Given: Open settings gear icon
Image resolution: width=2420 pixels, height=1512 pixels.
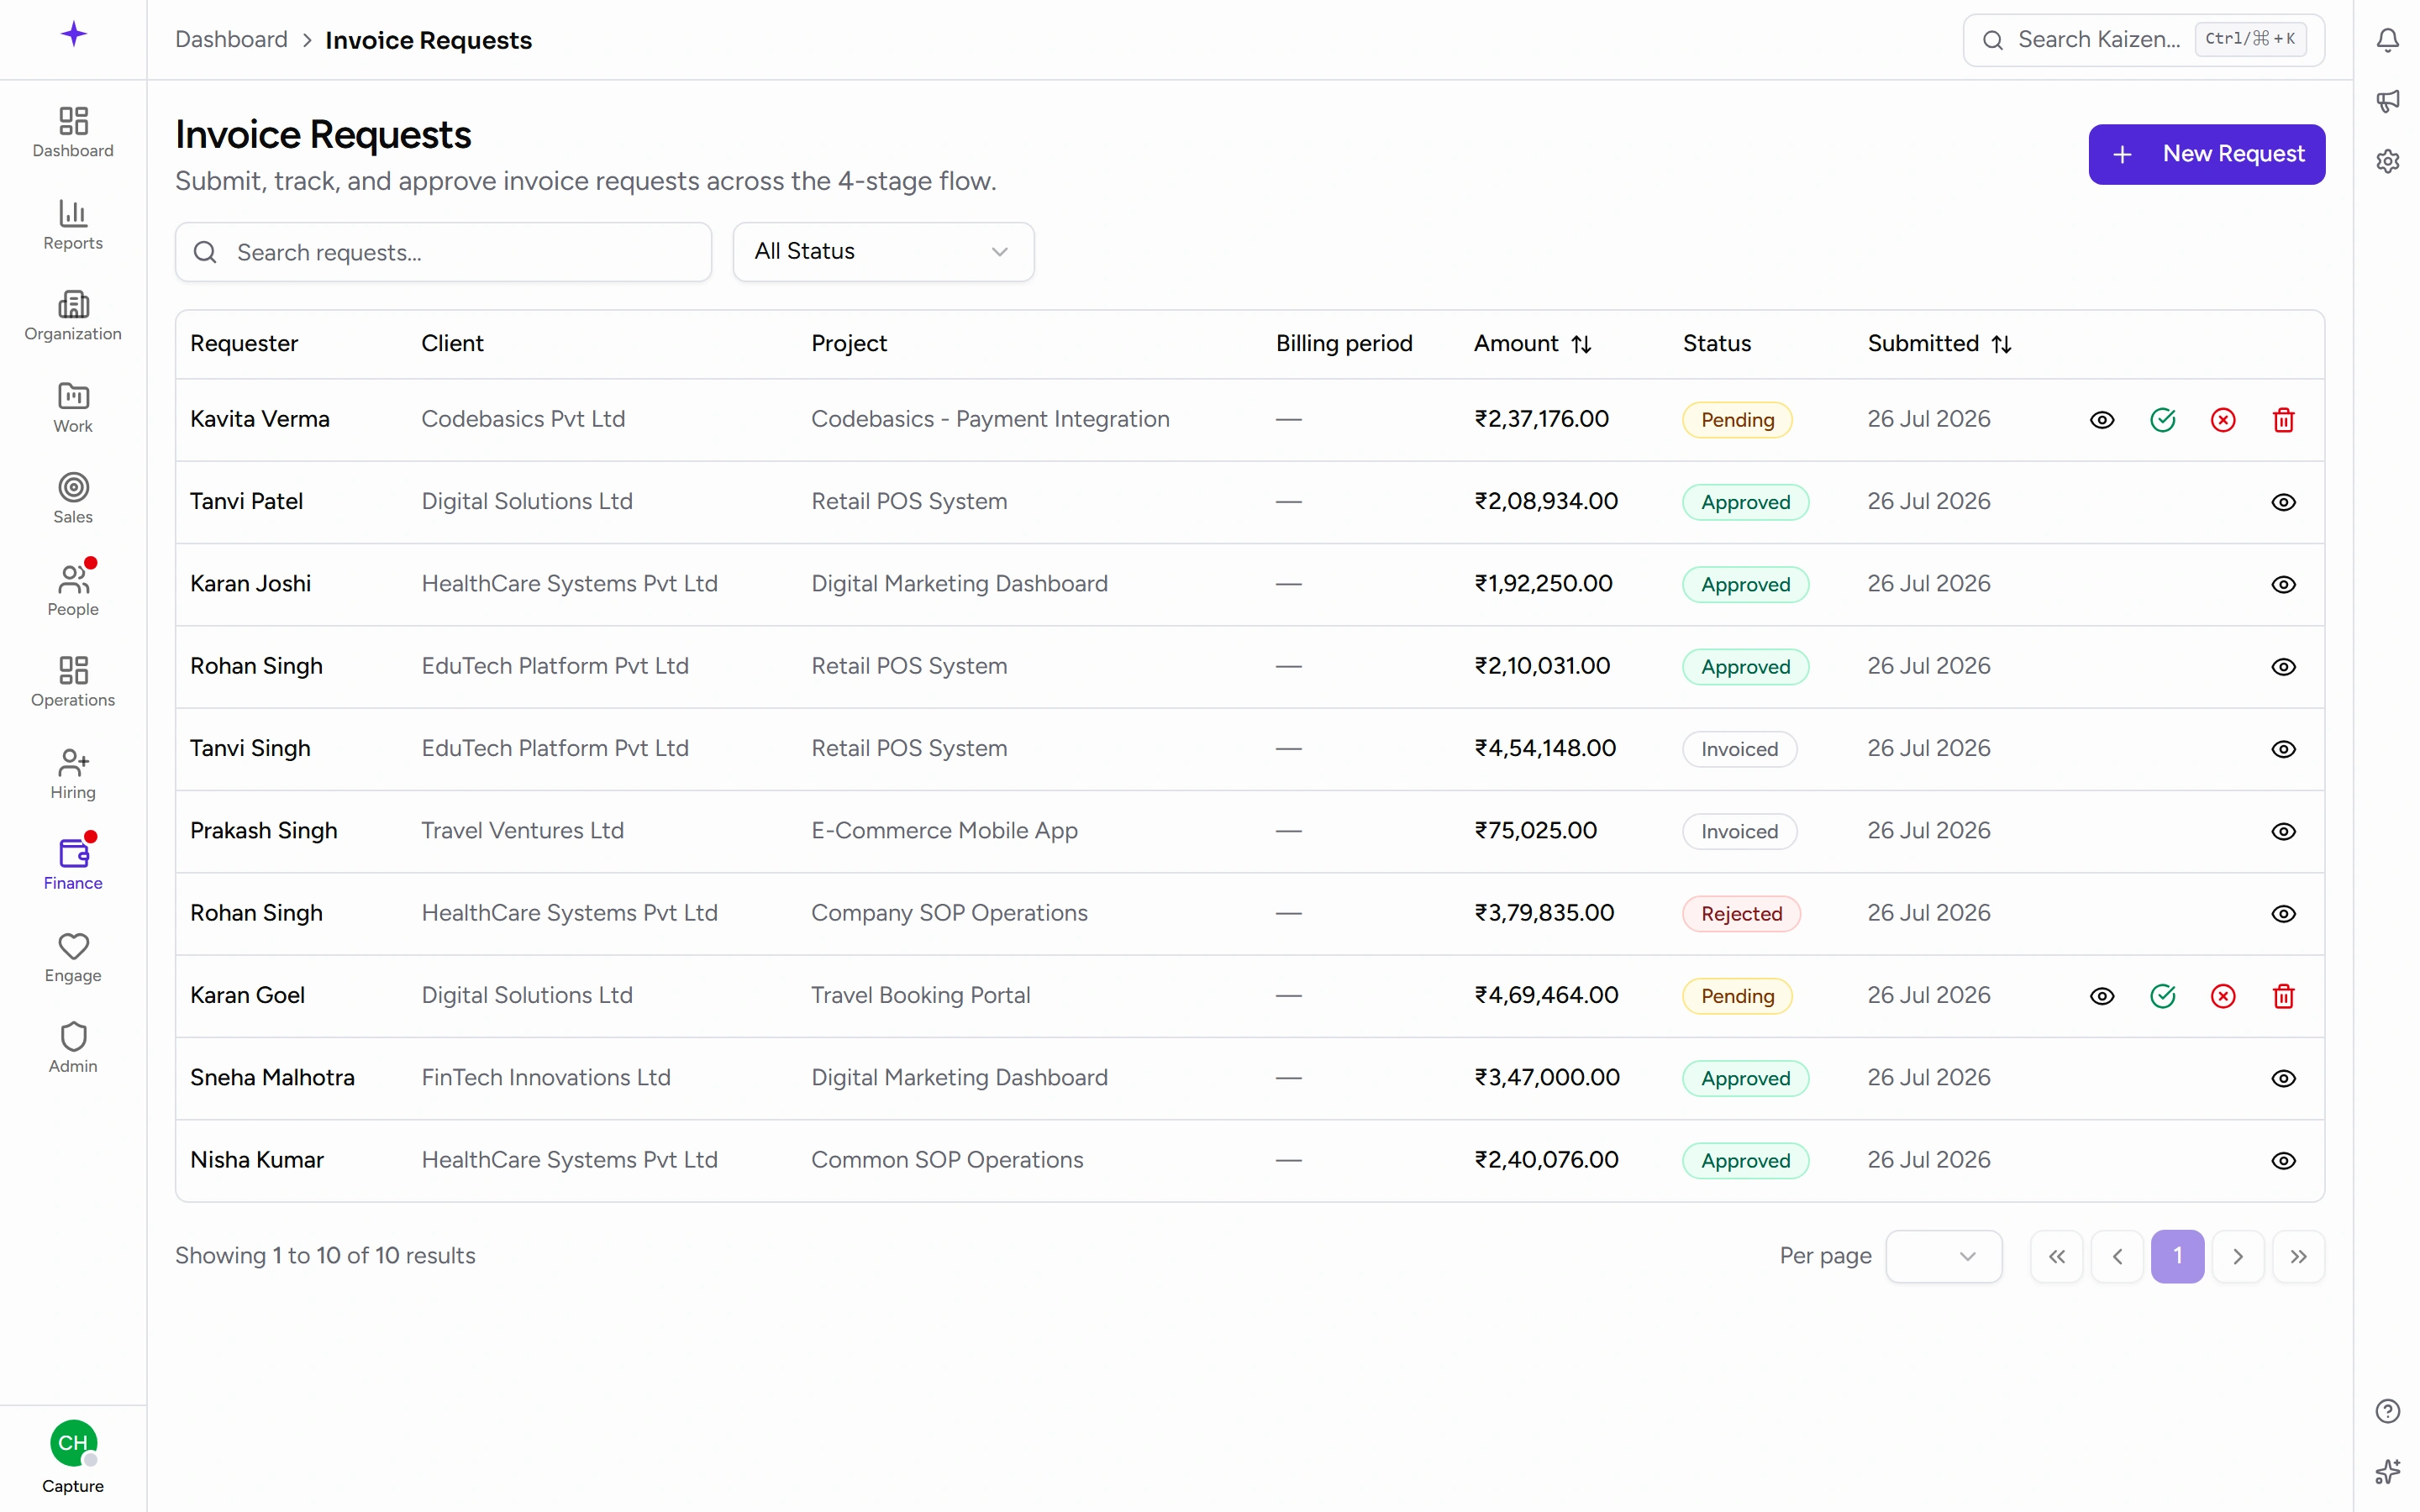Looking at the screenshot, I should [2387, 160].
